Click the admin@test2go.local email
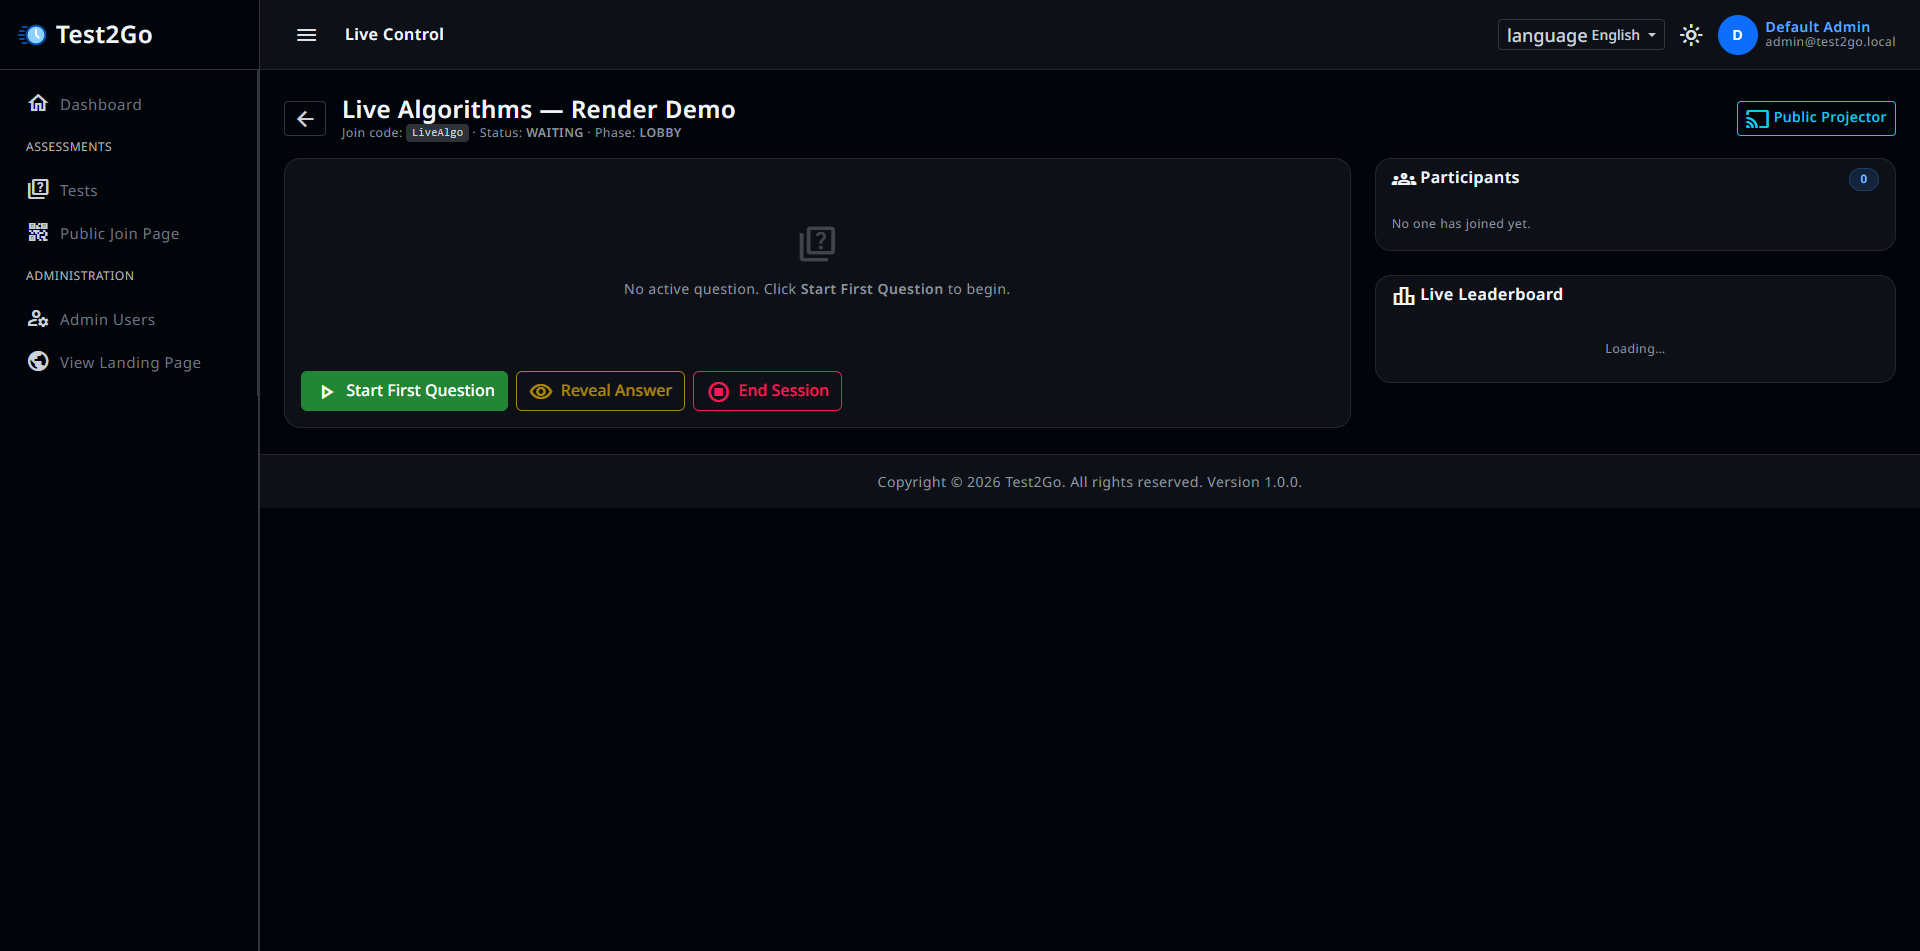This screenshot has height=951, width=1920. click(x=1830, y=42)
